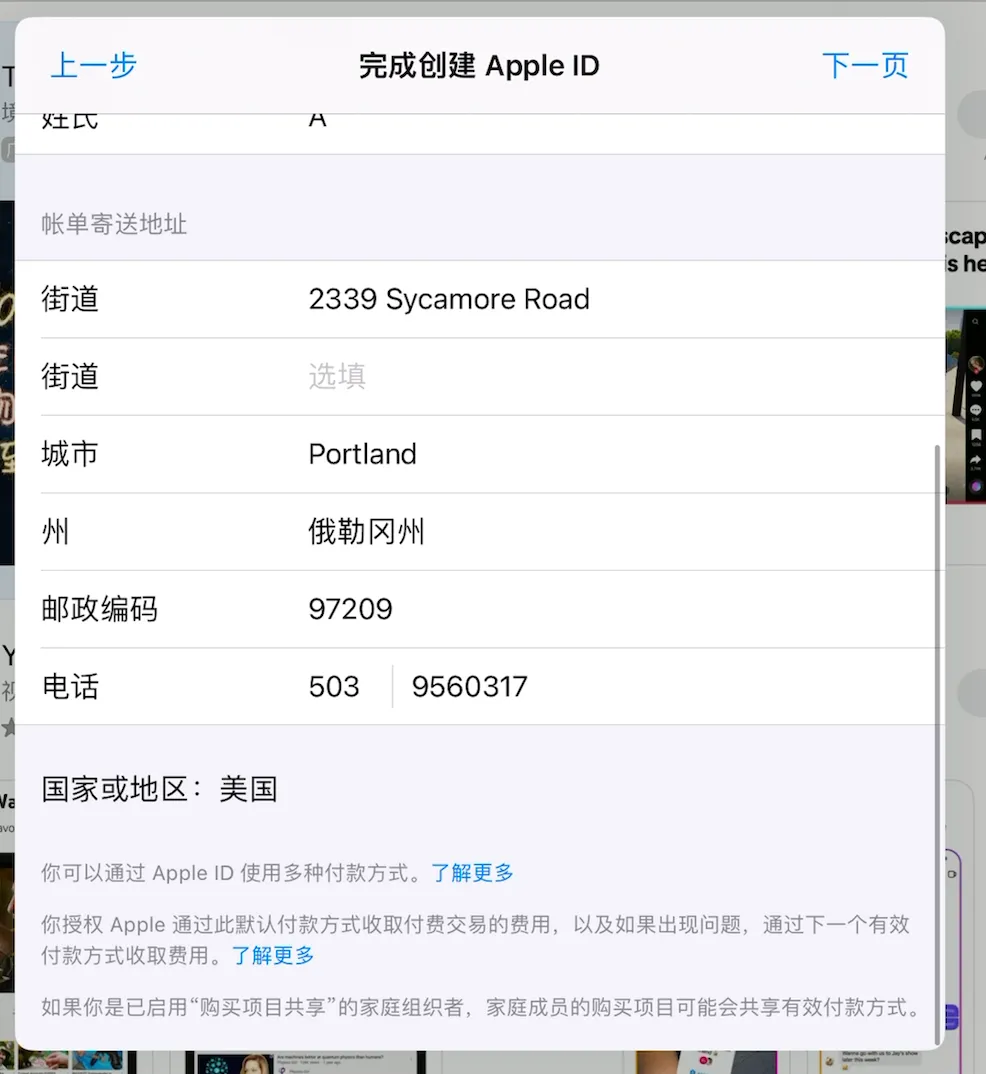Open 了解更多 link about payment methods

[x=472, y=873]
